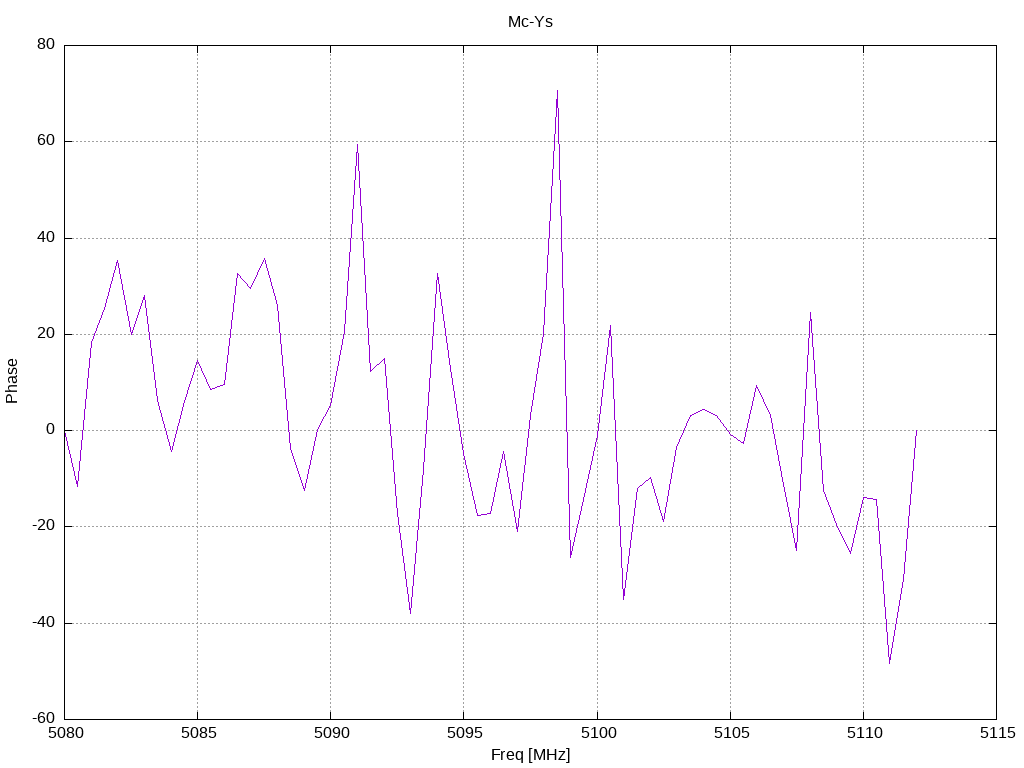Click the Phase y-axis label
The width and height of the screenshot is (1024, 768).
[12, 381]
